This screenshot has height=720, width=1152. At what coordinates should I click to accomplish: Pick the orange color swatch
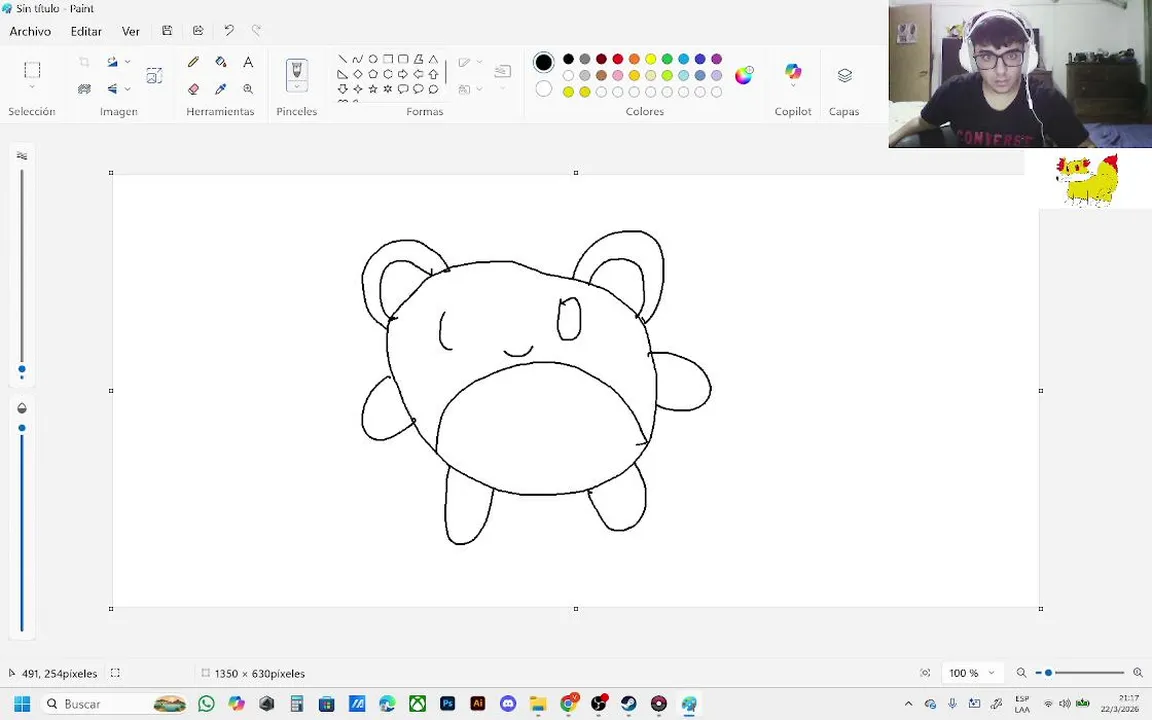pyautogui.click(x=634, y=59)
